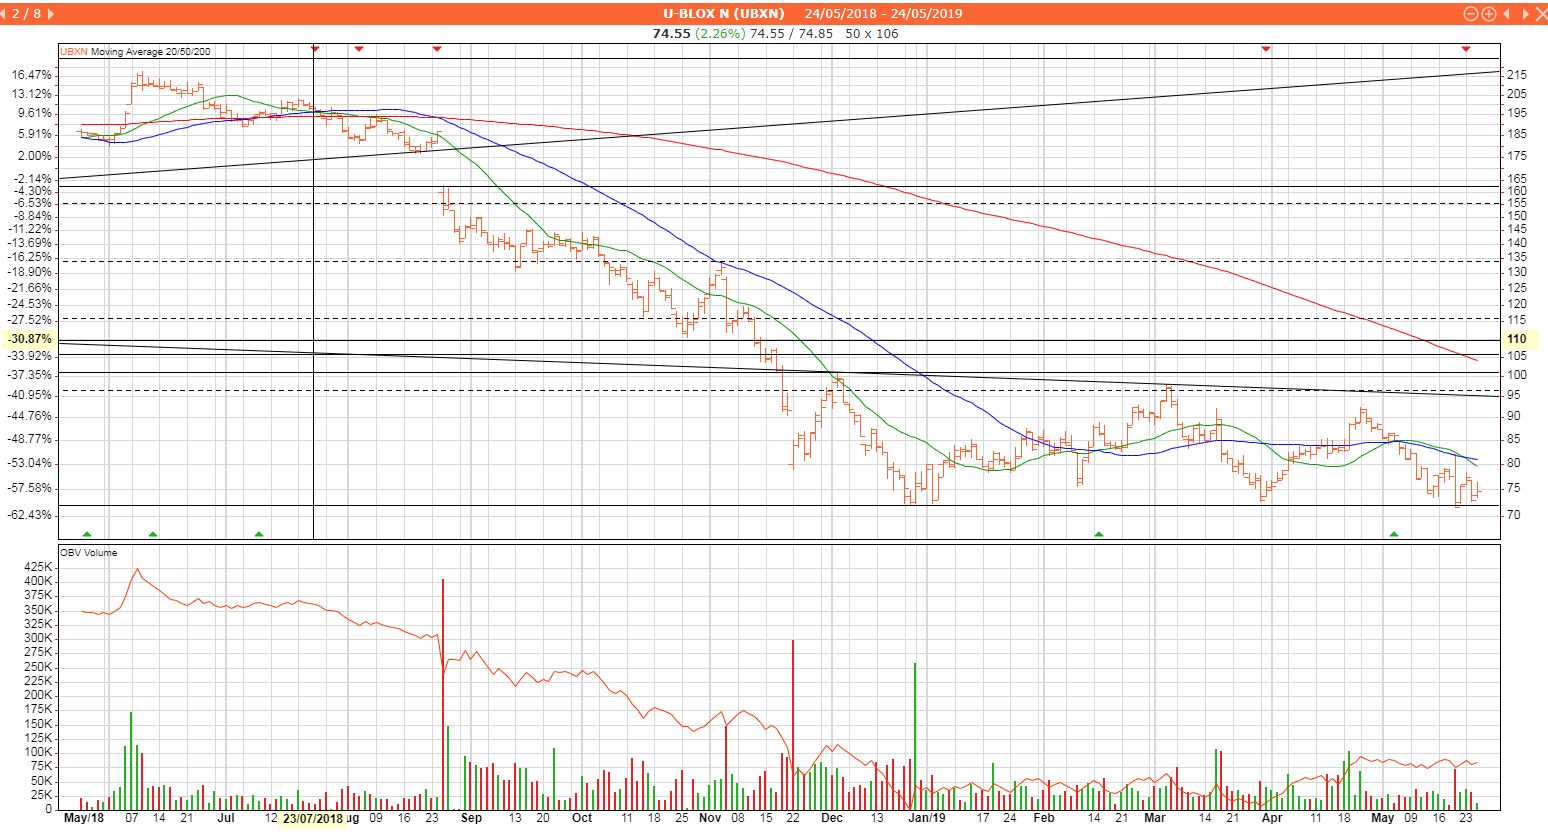1548x832 pixels.
Task: Click the UBXN Moving Average 20/50/200 label
Action: click(x=136, y=51)
